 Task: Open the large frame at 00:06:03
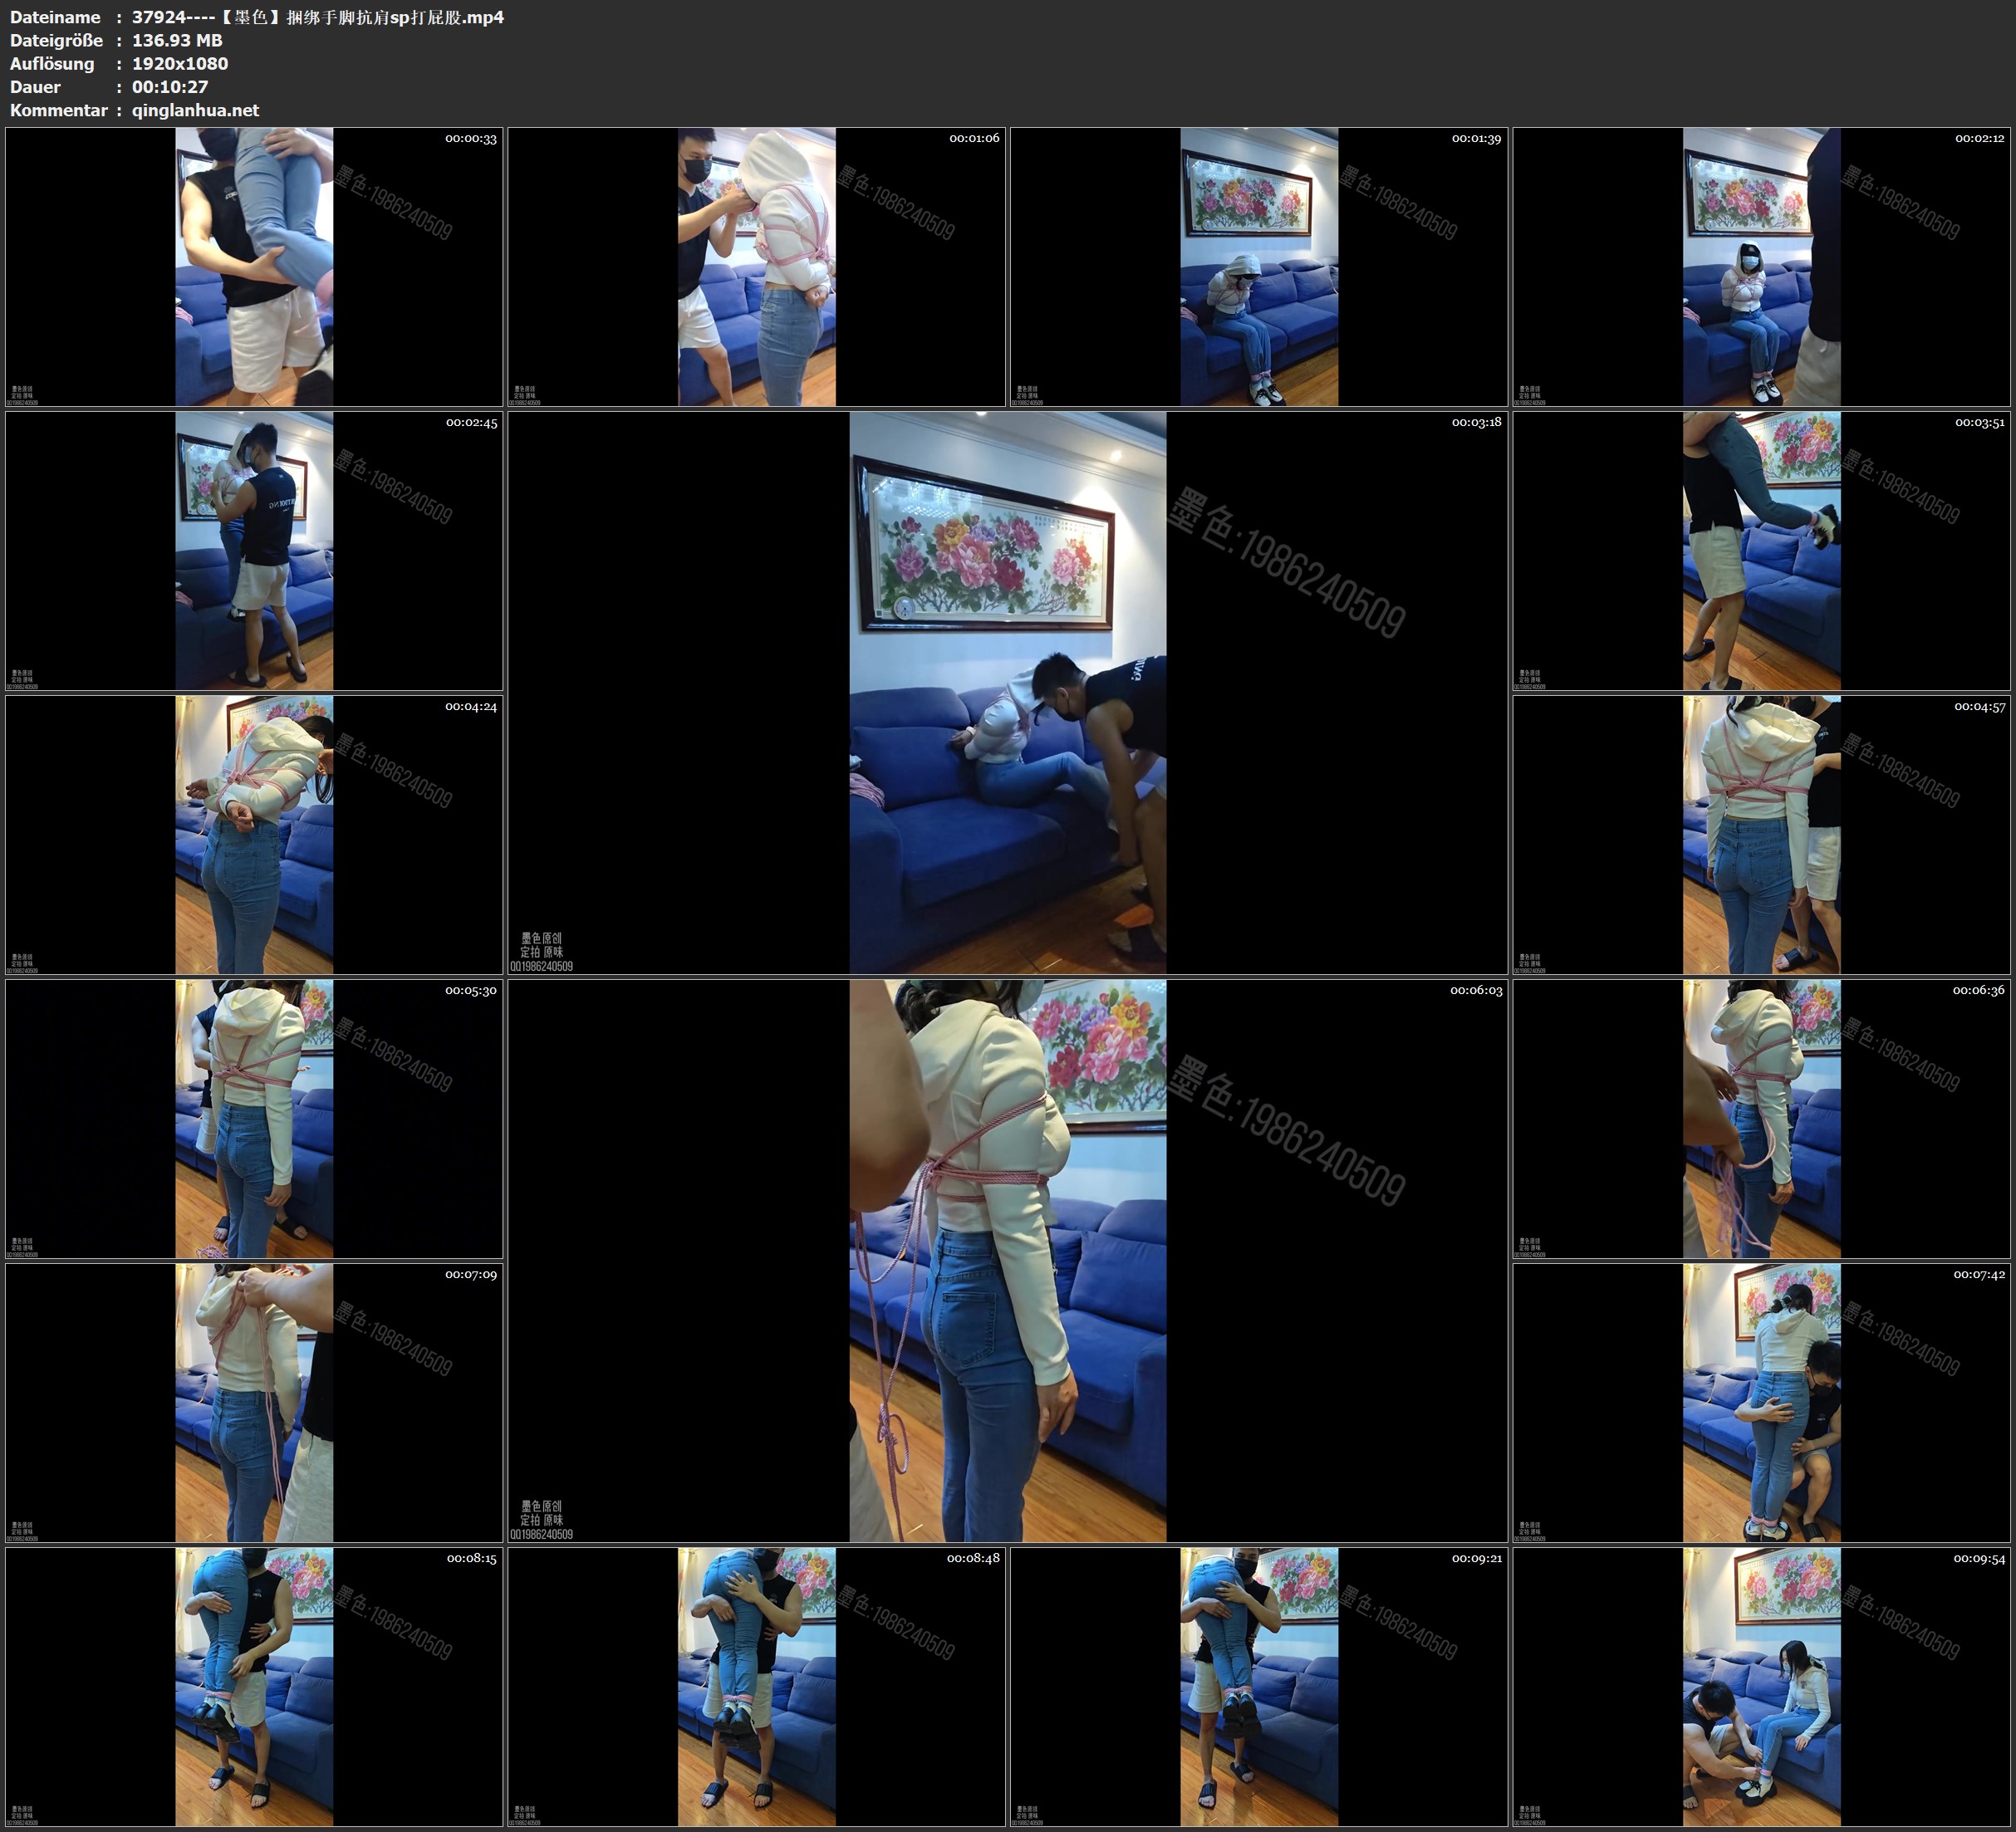1007,1260
